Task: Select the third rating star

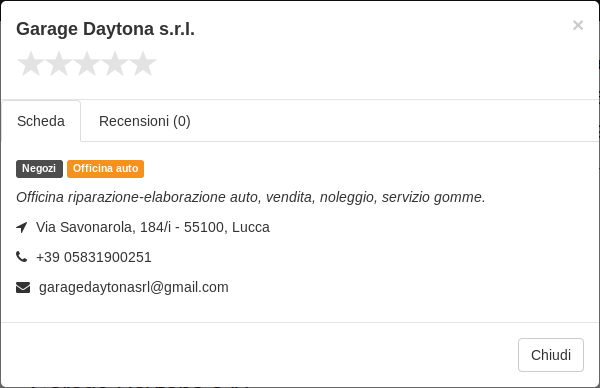Action: [87, 64]
